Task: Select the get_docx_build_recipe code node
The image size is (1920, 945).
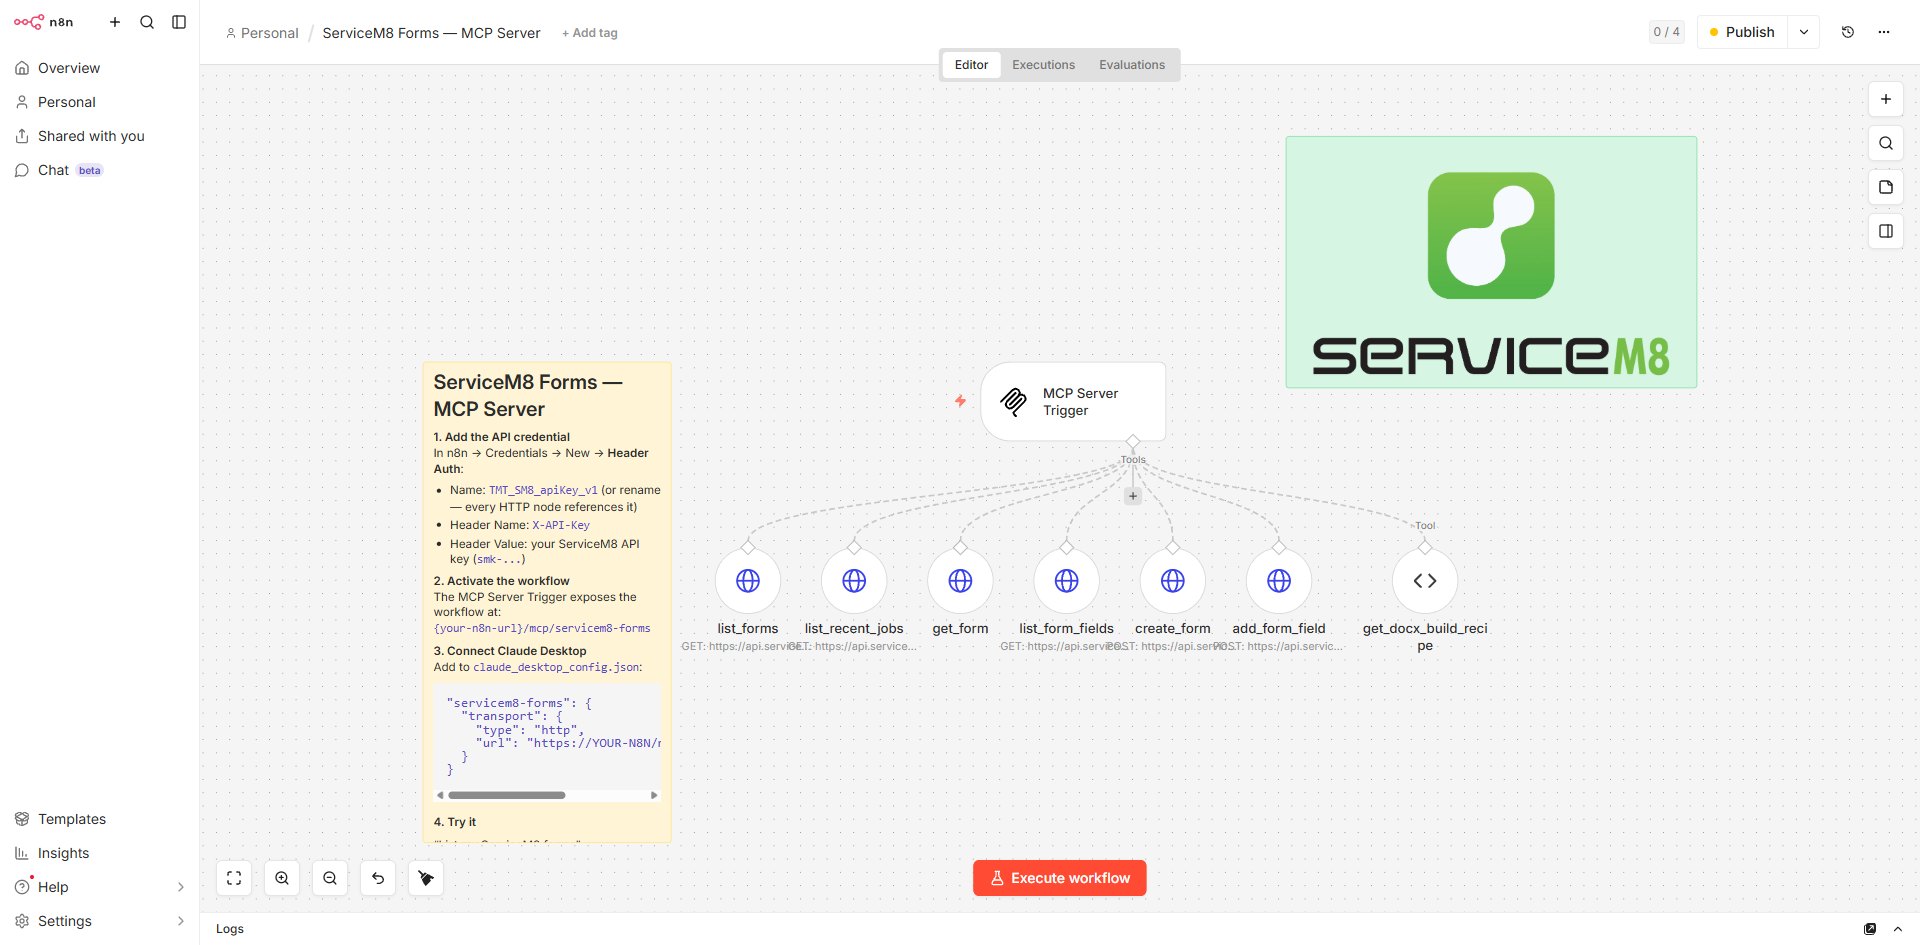Action: pos(1425,581)
